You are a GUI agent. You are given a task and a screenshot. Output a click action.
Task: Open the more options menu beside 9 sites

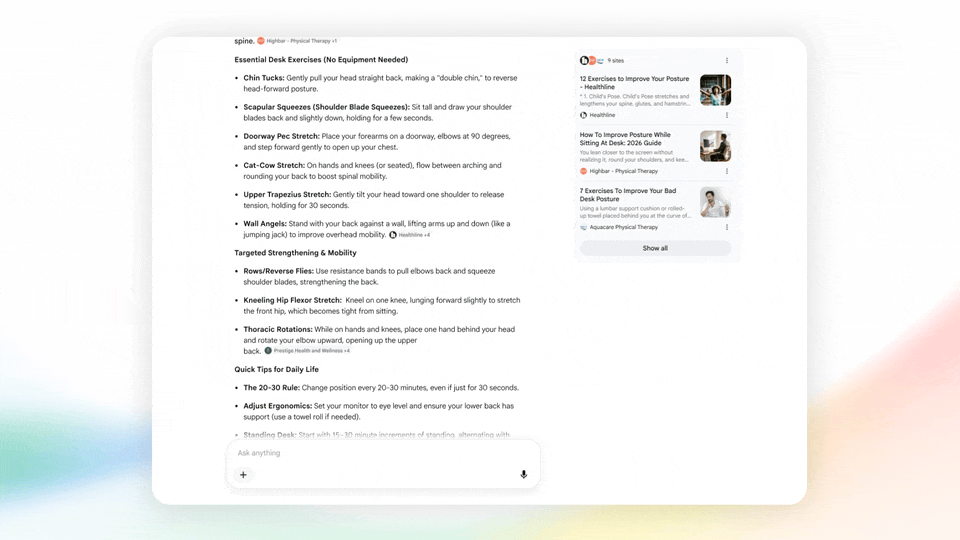[727, 61]
